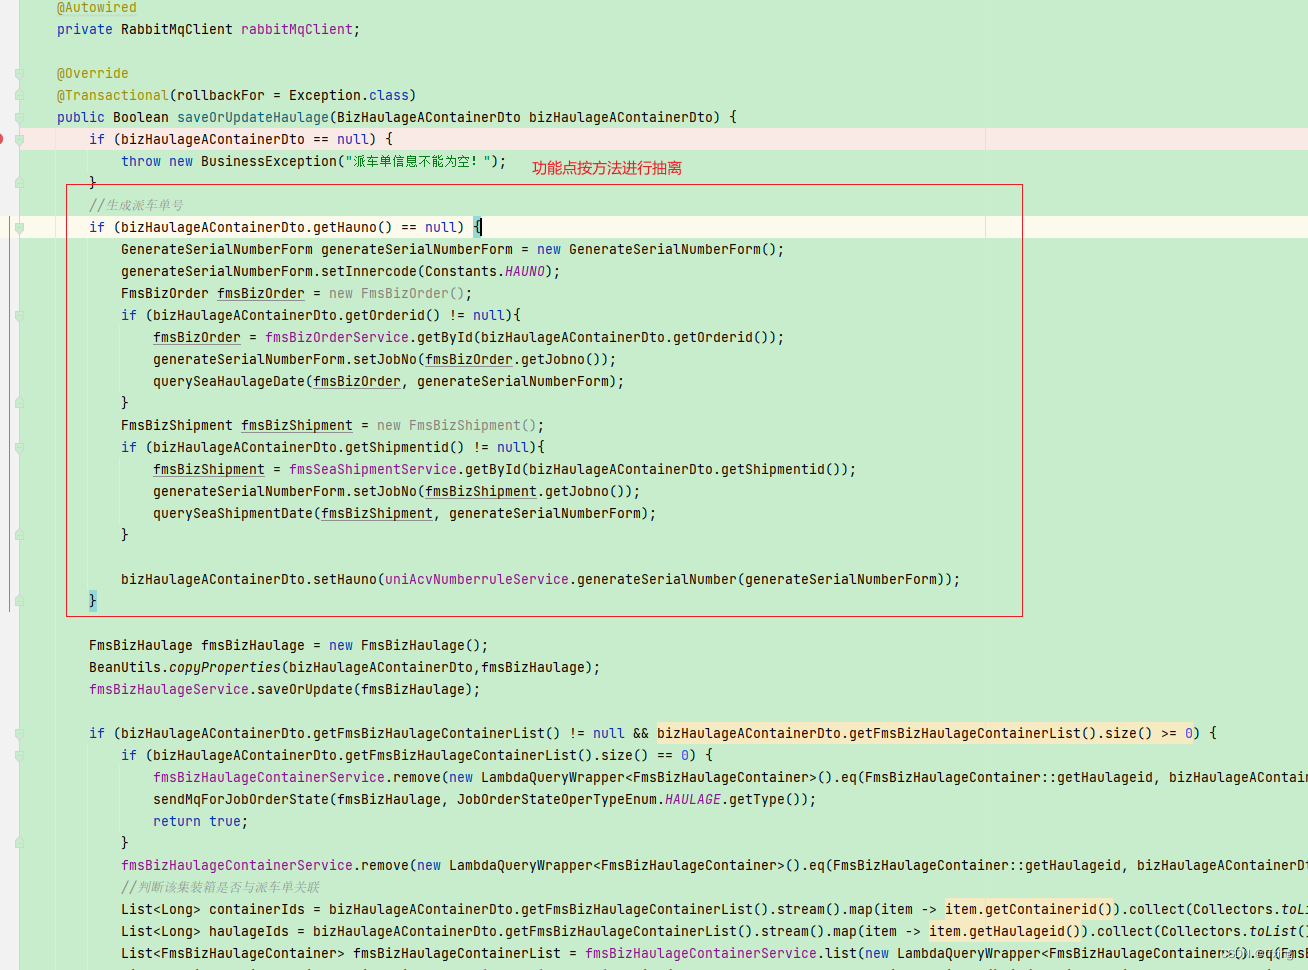Image resolution: width=1308 pixels, height=970 pixels.
Task: Click fold end marker after querySeaHaulageDate line
Action: pyautogui.click(x=19, y=403)
